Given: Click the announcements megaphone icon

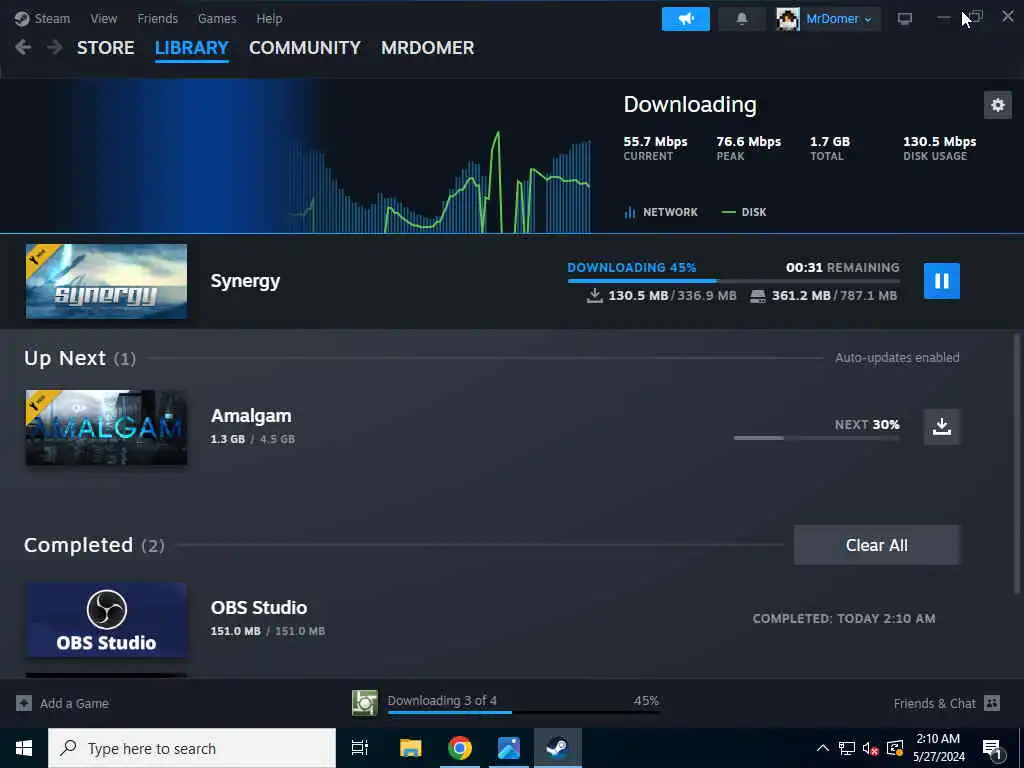Looking at the screenshot, I should pyautogui.click(x=686, y=19).
